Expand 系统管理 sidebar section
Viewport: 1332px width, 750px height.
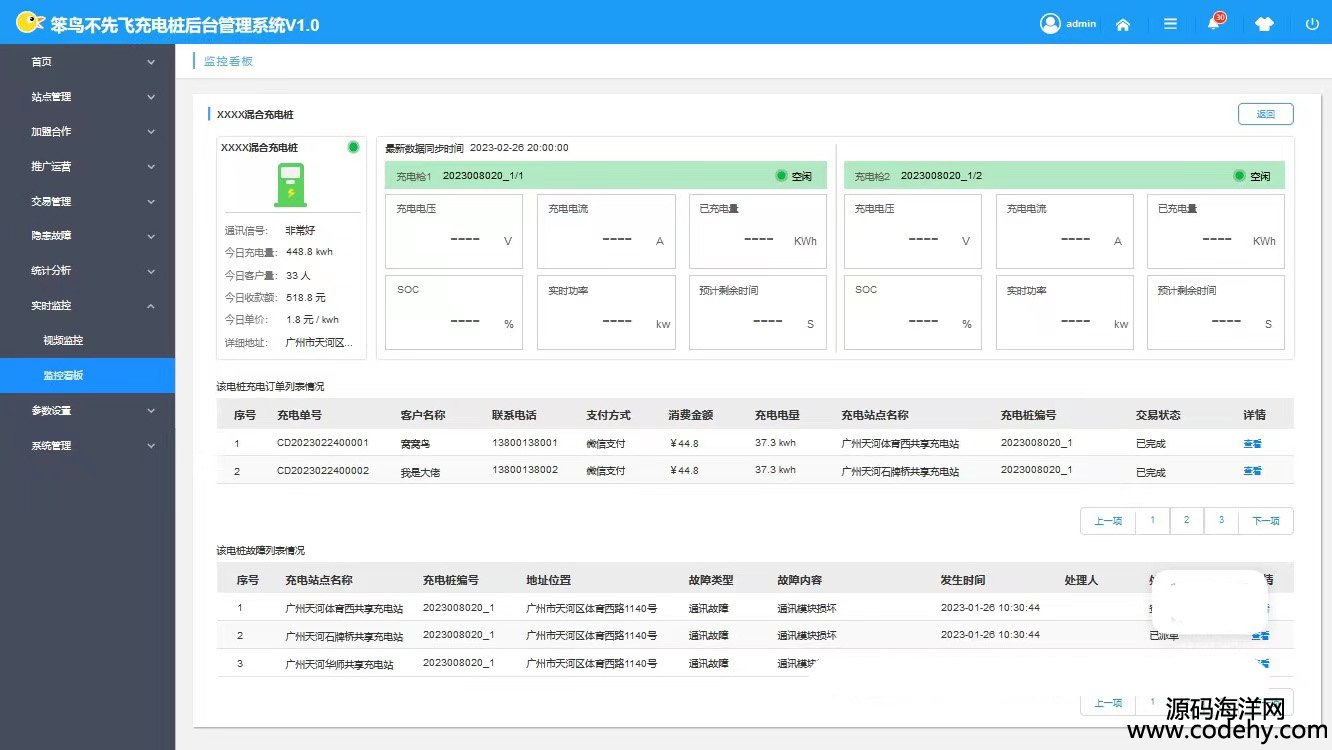pos(87,445)
